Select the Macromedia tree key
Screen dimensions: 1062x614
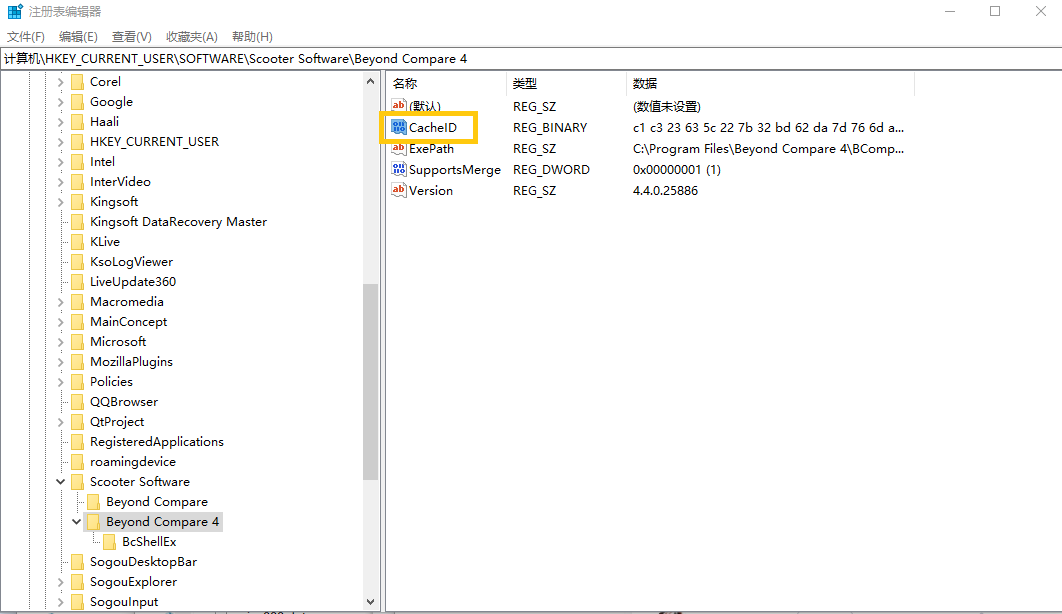click(x=127, y=302)
